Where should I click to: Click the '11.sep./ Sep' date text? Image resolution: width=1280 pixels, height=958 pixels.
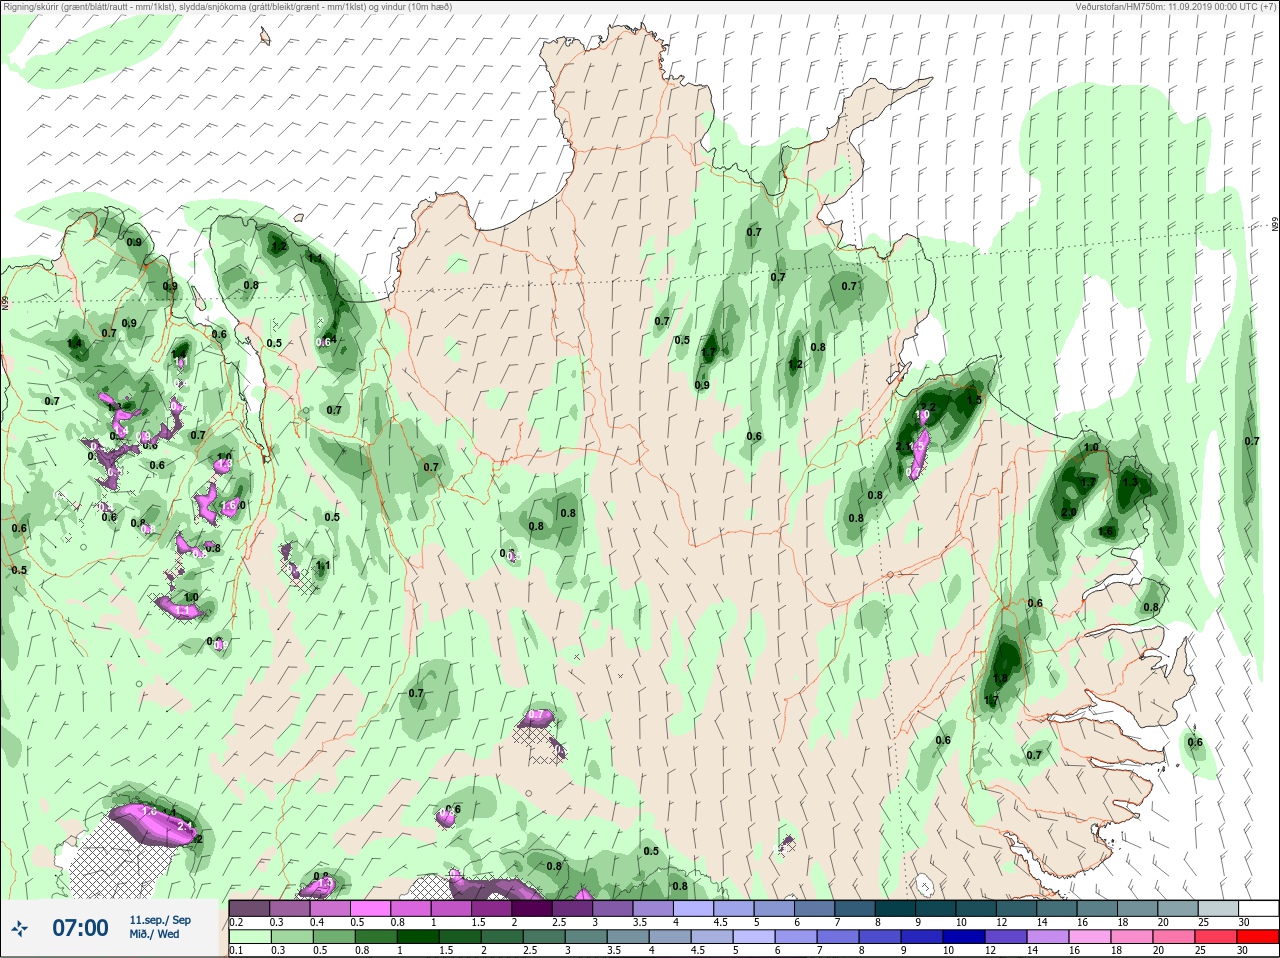point(160,920)
